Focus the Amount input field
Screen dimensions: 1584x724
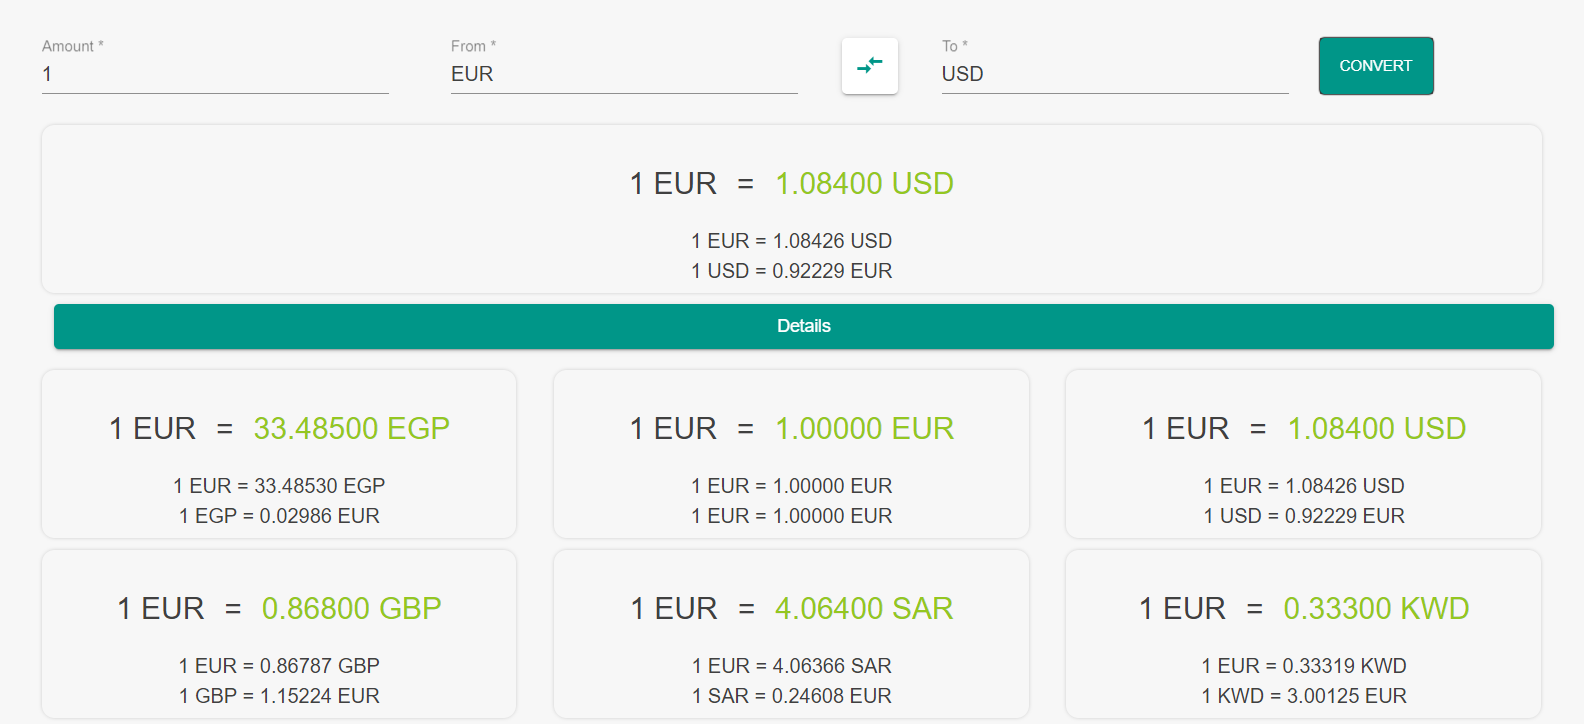215,74
